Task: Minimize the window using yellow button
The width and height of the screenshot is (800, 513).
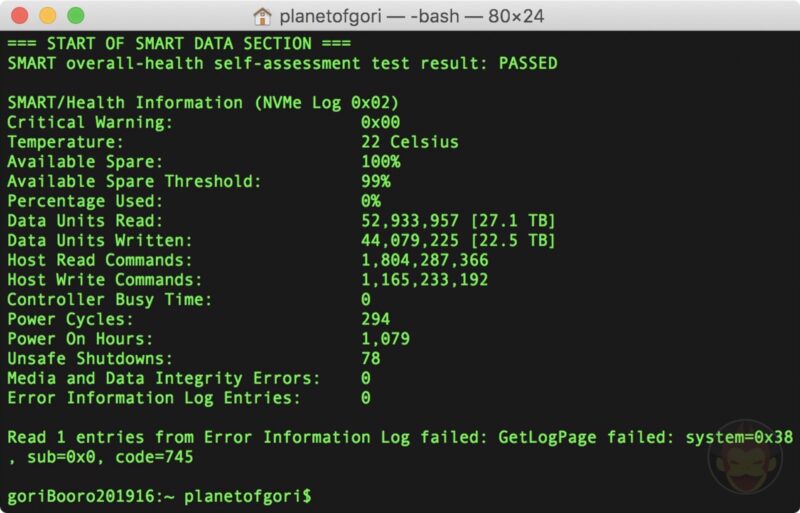Action: (x=47, y=16)
